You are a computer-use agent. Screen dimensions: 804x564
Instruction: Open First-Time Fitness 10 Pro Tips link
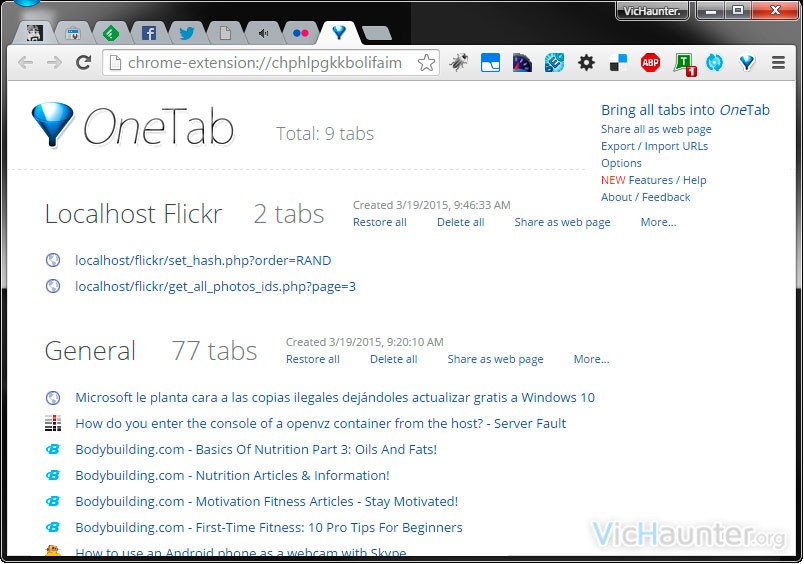coord(269,528)
